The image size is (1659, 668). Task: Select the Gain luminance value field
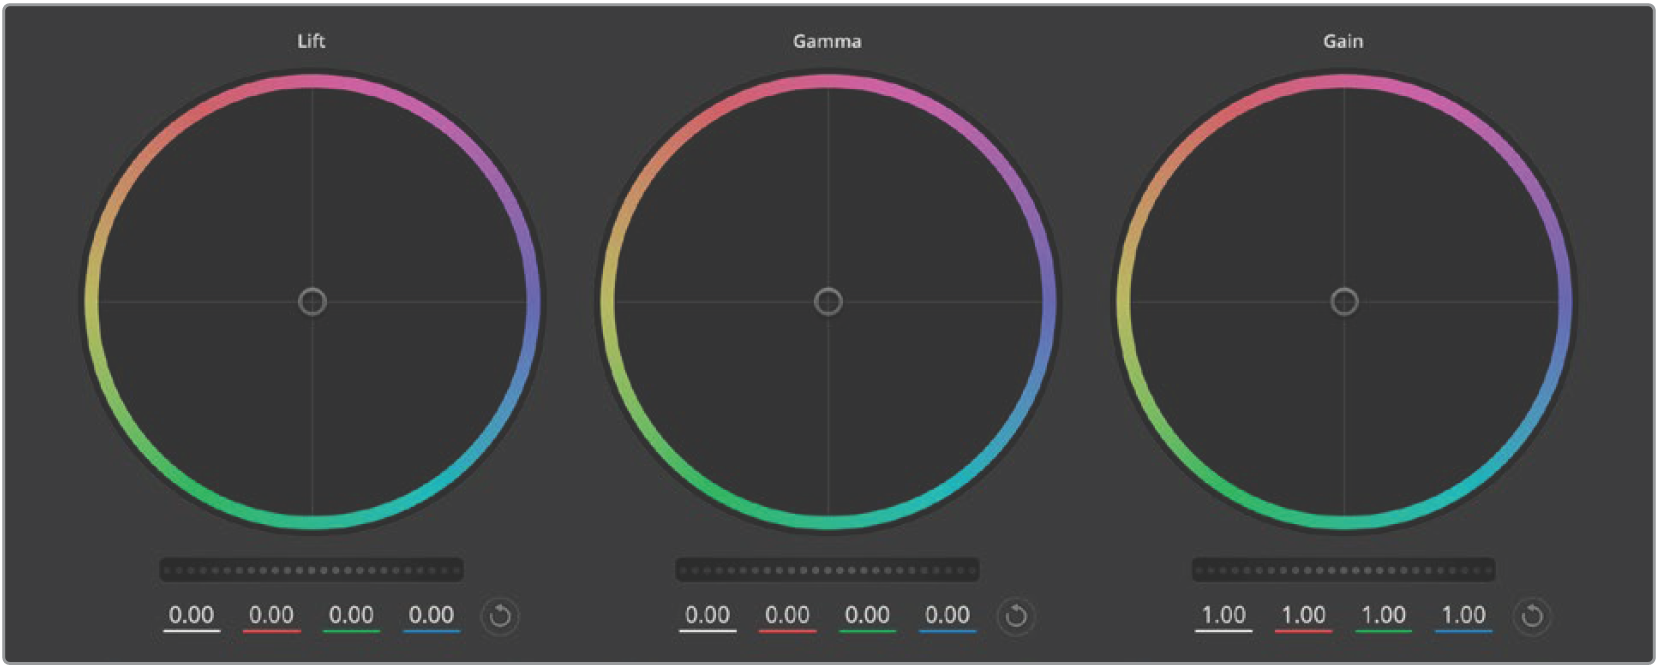(x=1223, y=616)
